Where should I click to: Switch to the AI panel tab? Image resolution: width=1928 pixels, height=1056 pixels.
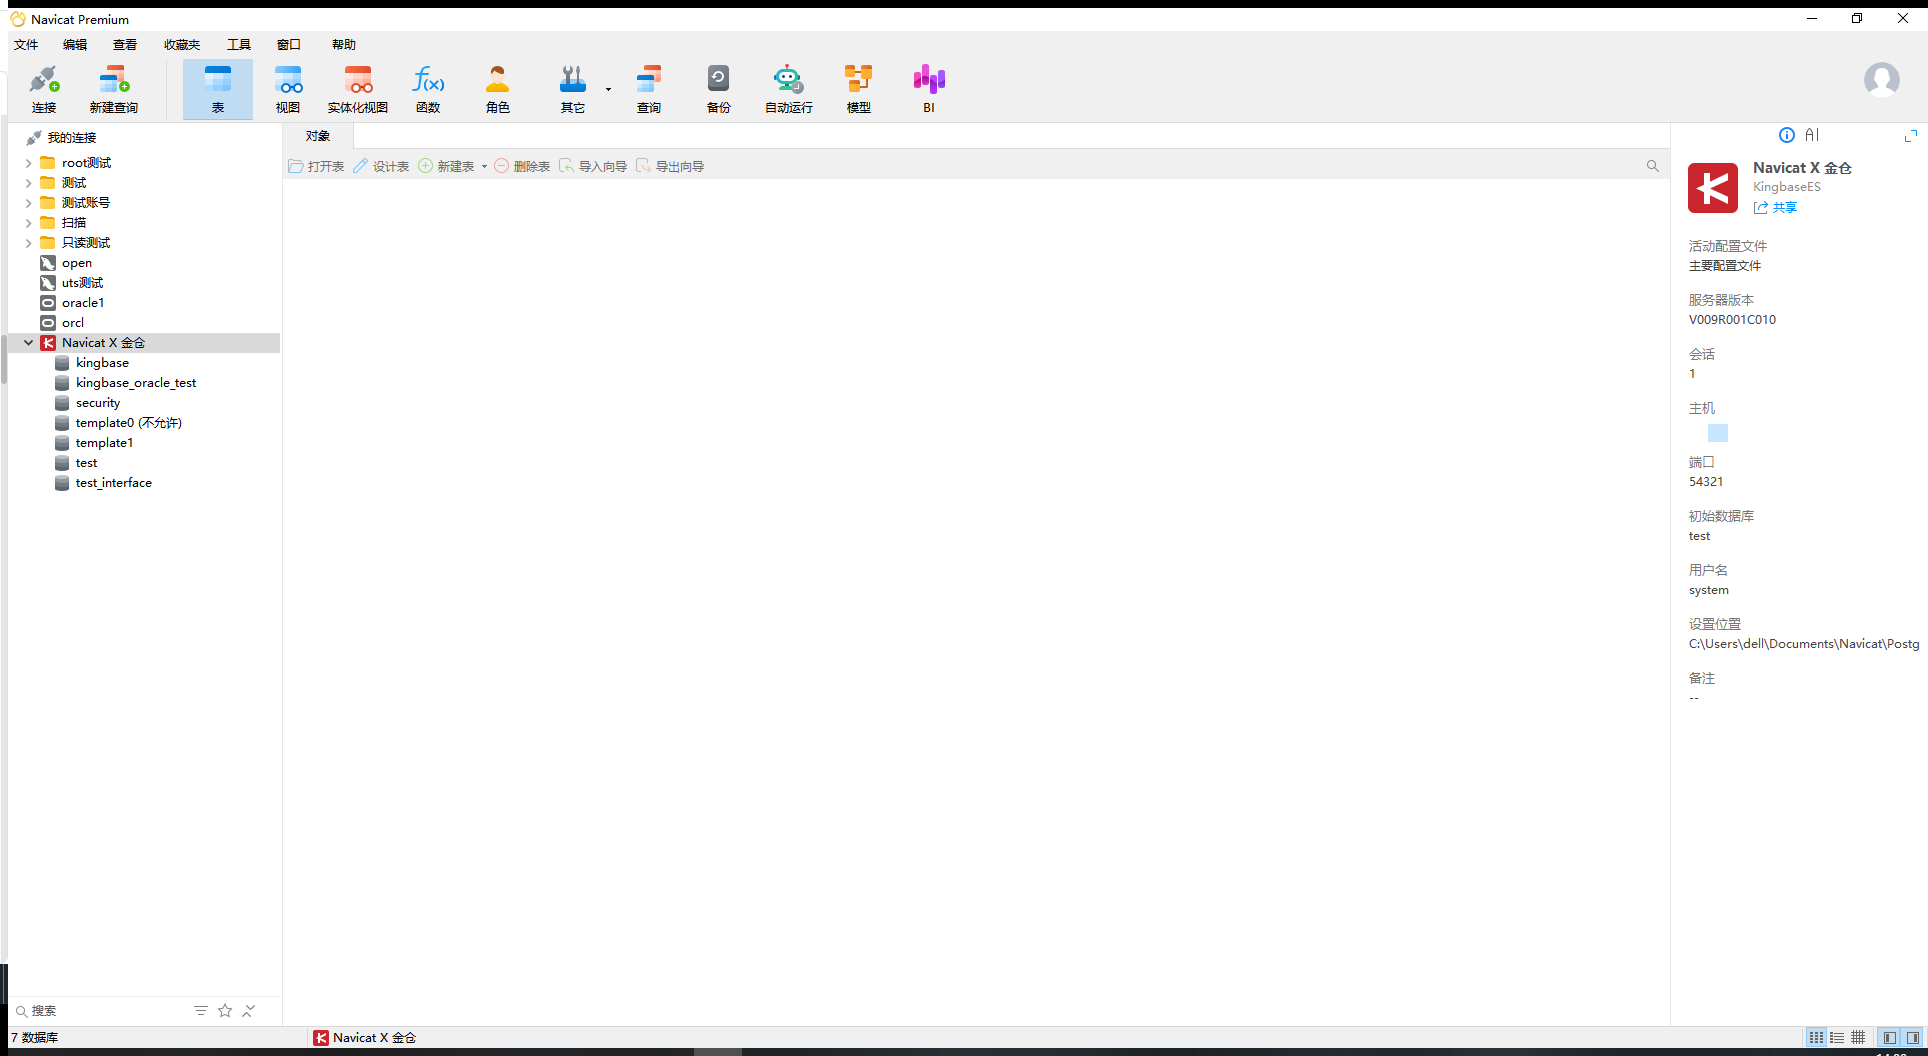coord(1812,135)
